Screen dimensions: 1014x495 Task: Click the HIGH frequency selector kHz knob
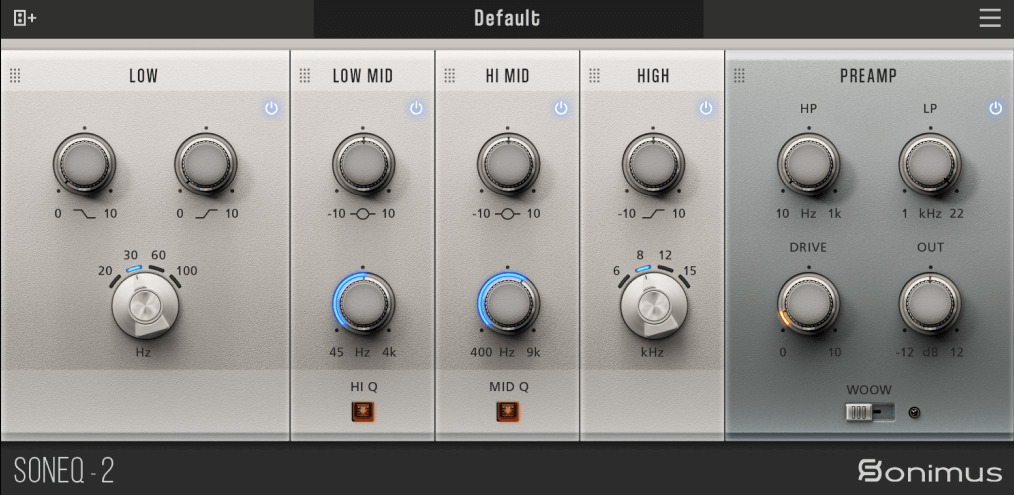[x=654, y=305]
